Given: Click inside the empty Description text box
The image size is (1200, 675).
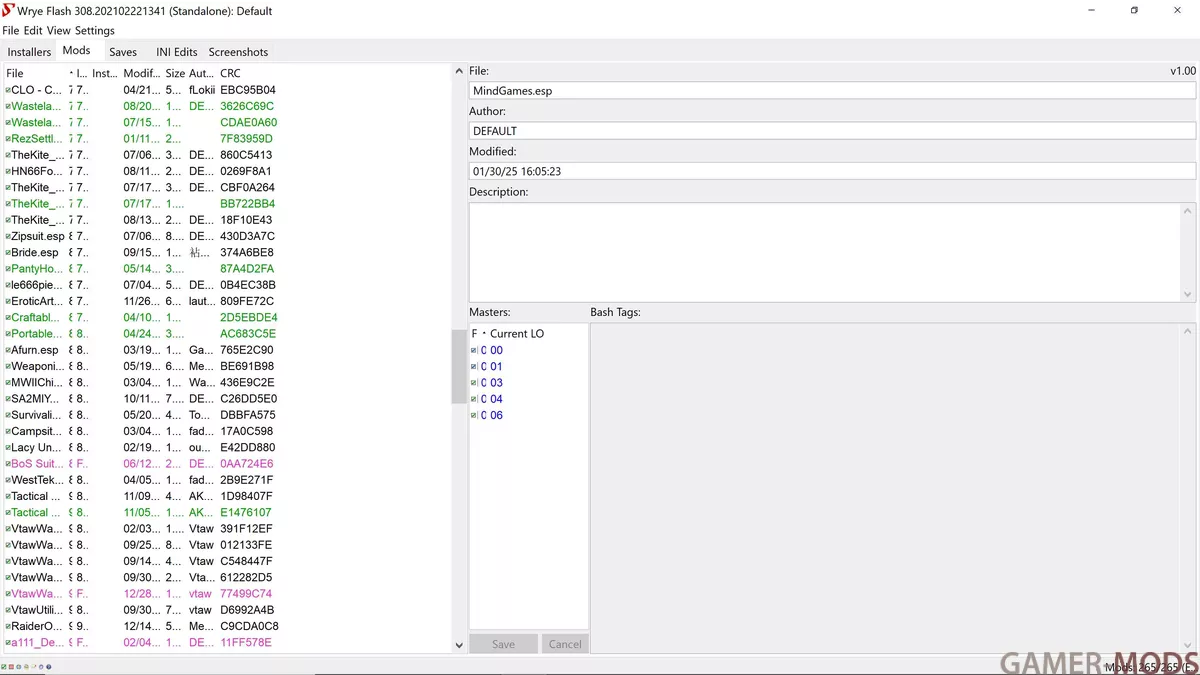Looking at the screenshot, I should pyautogui.click(x=825, y=252).
